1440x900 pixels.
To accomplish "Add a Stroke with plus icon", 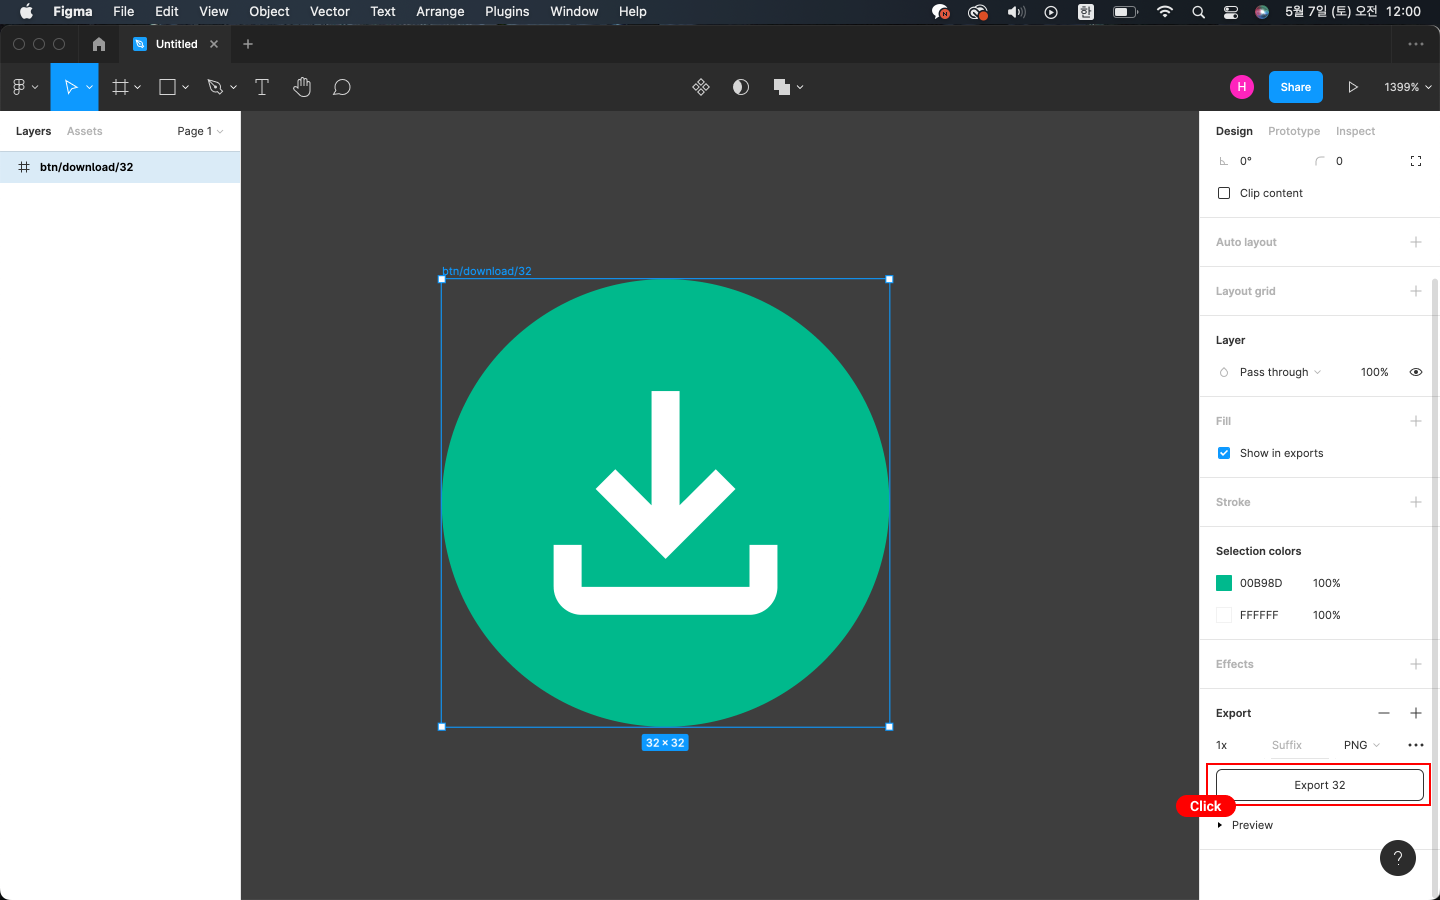I will [x=1416, y=502].
